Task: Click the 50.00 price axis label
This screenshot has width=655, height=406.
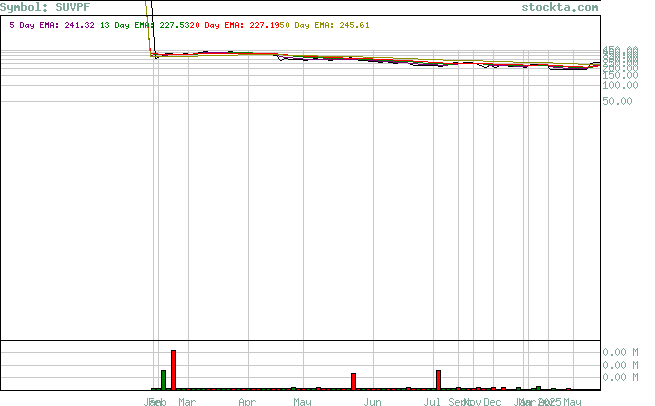Action: [x=617, y=101]
